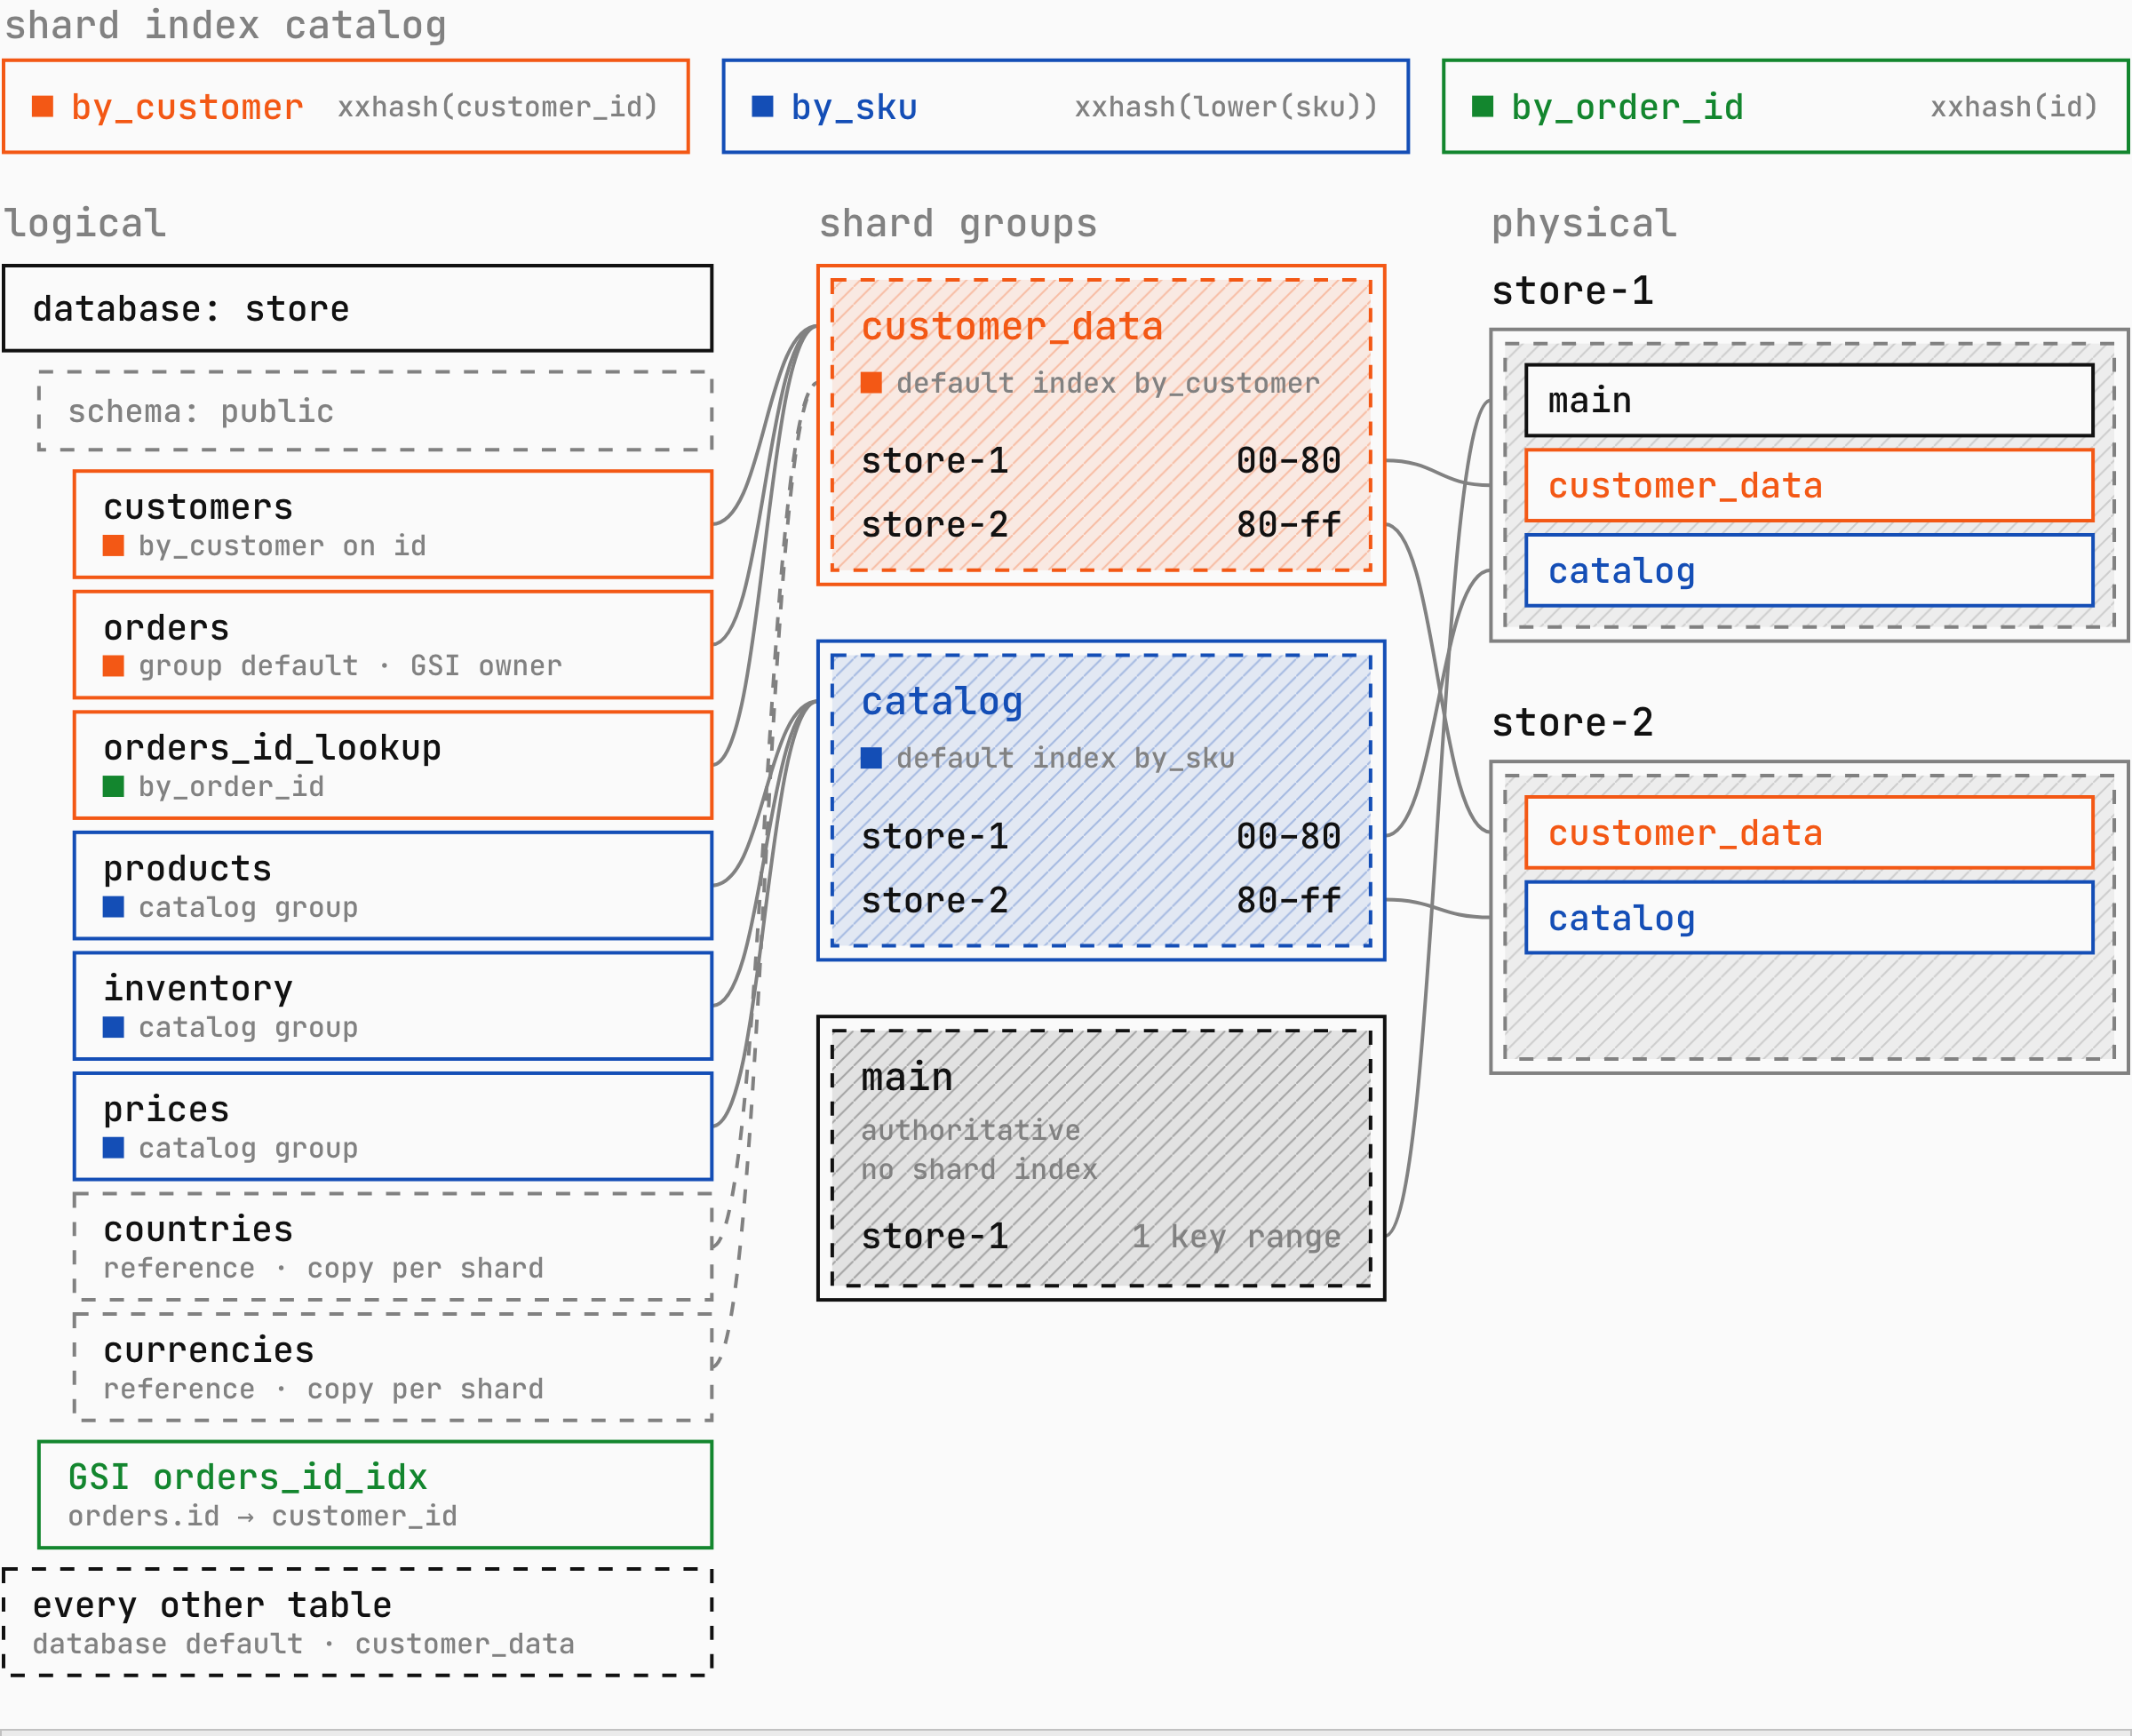
Task: Click the 'schema: public' dashed box
Action: point(375,411)
